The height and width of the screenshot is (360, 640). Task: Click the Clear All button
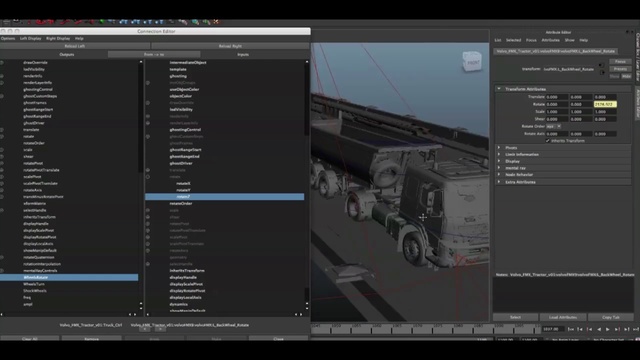click(29, 339)
